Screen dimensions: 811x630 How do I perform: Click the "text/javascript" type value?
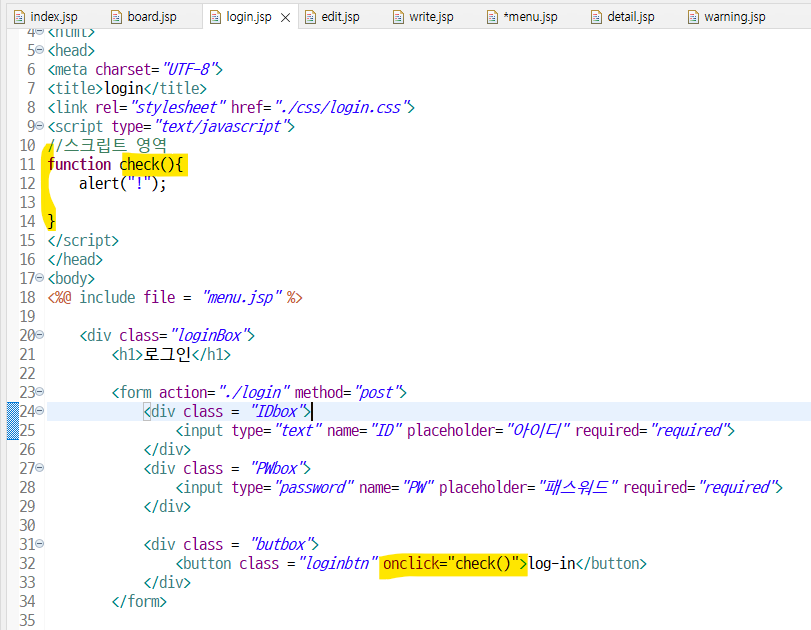point(221,126)
